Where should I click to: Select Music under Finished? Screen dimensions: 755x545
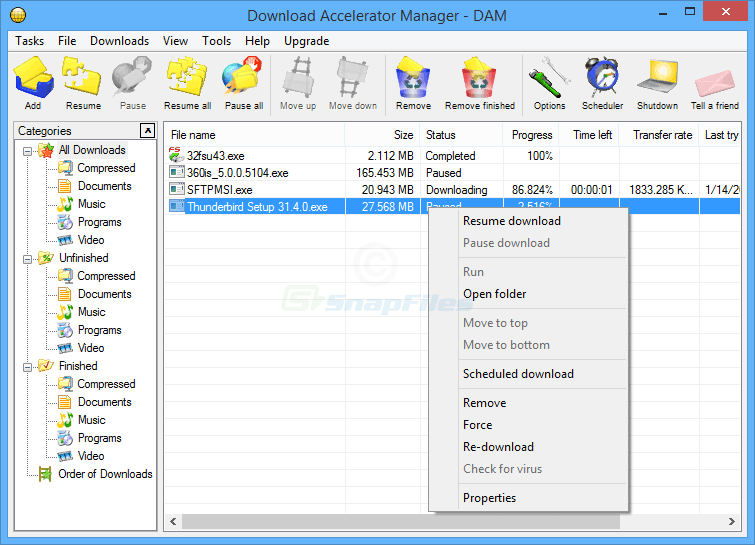coord(91,420)
